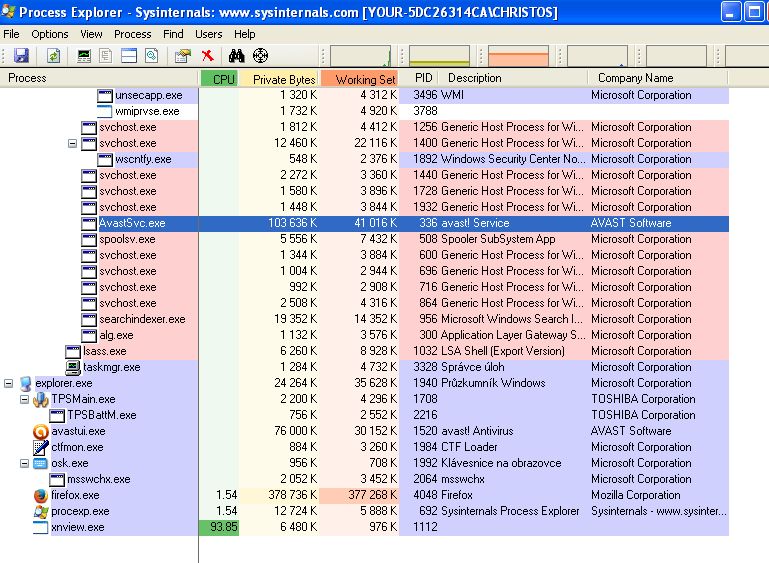This screenshot has width=769, height=563.
Task: Select the AvastSvc.exe process row
Action: click(364, 223)
